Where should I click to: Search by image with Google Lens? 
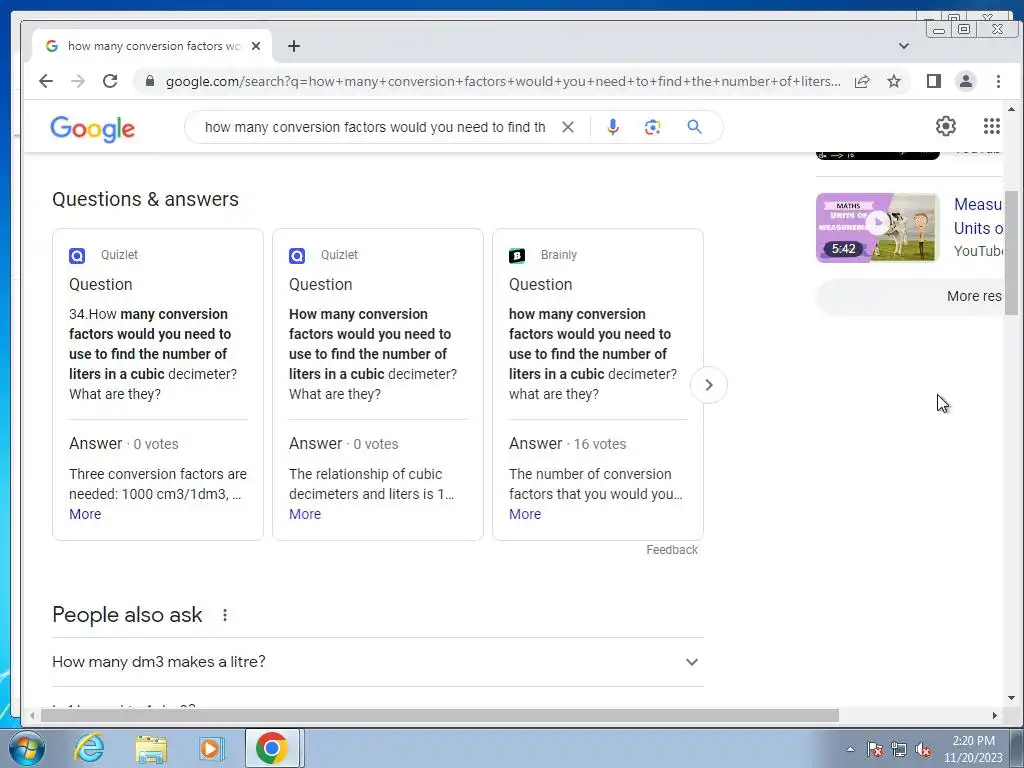click(x=652, y=127)
